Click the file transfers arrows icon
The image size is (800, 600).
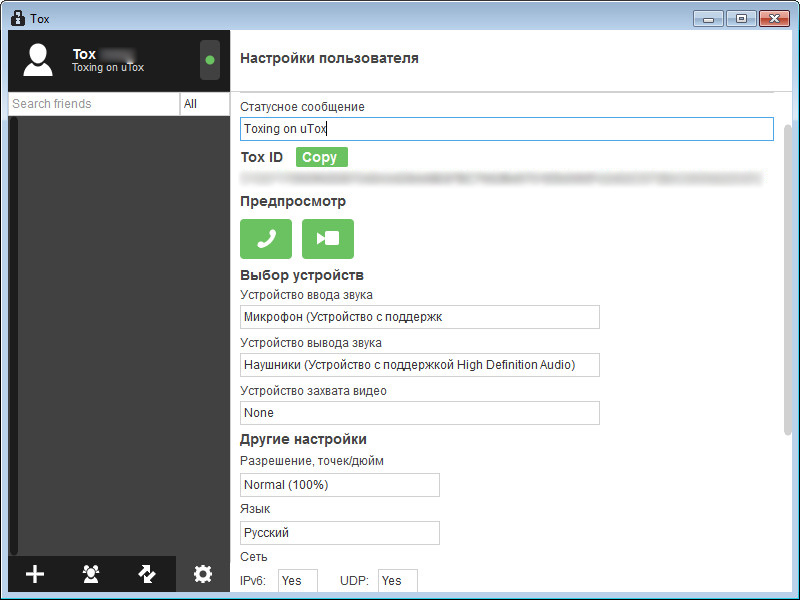coord(147,574)
